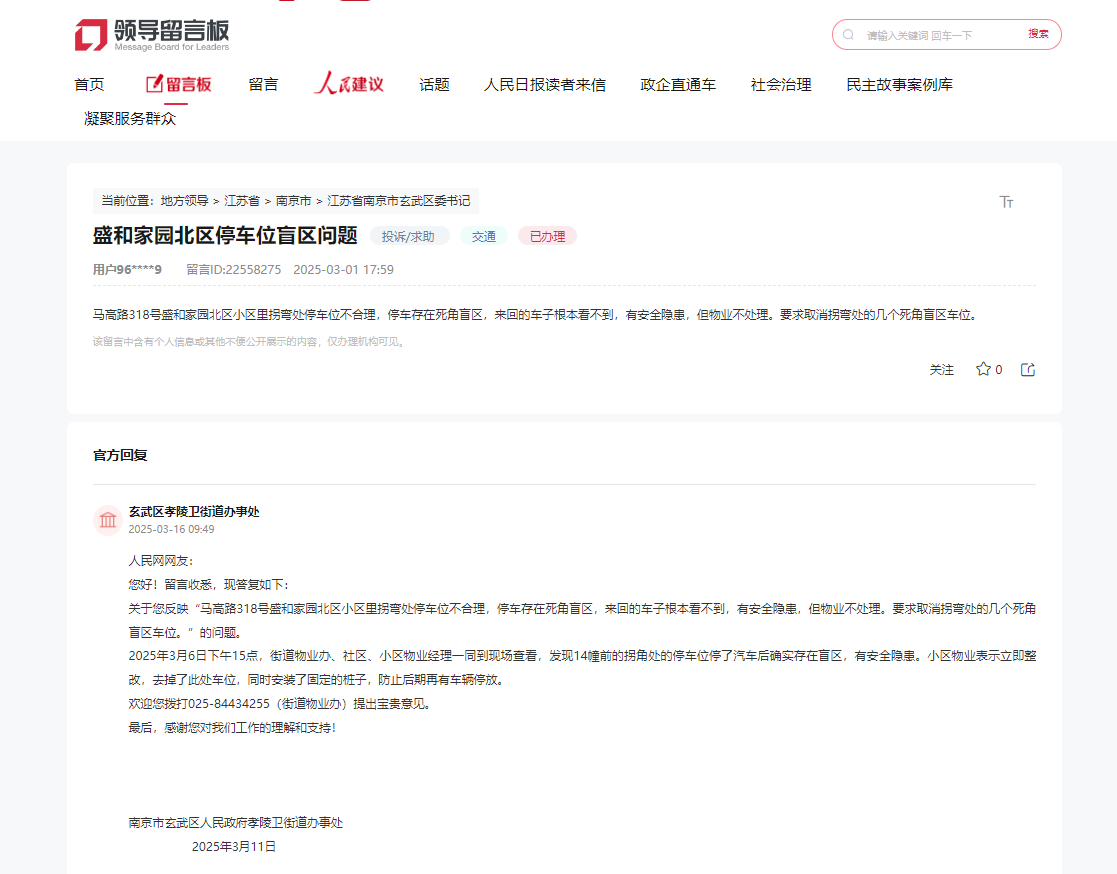The height and width of the screenshot is (874, 1117).
Task: Switch to the 话题 section
Action: [434, 84]
